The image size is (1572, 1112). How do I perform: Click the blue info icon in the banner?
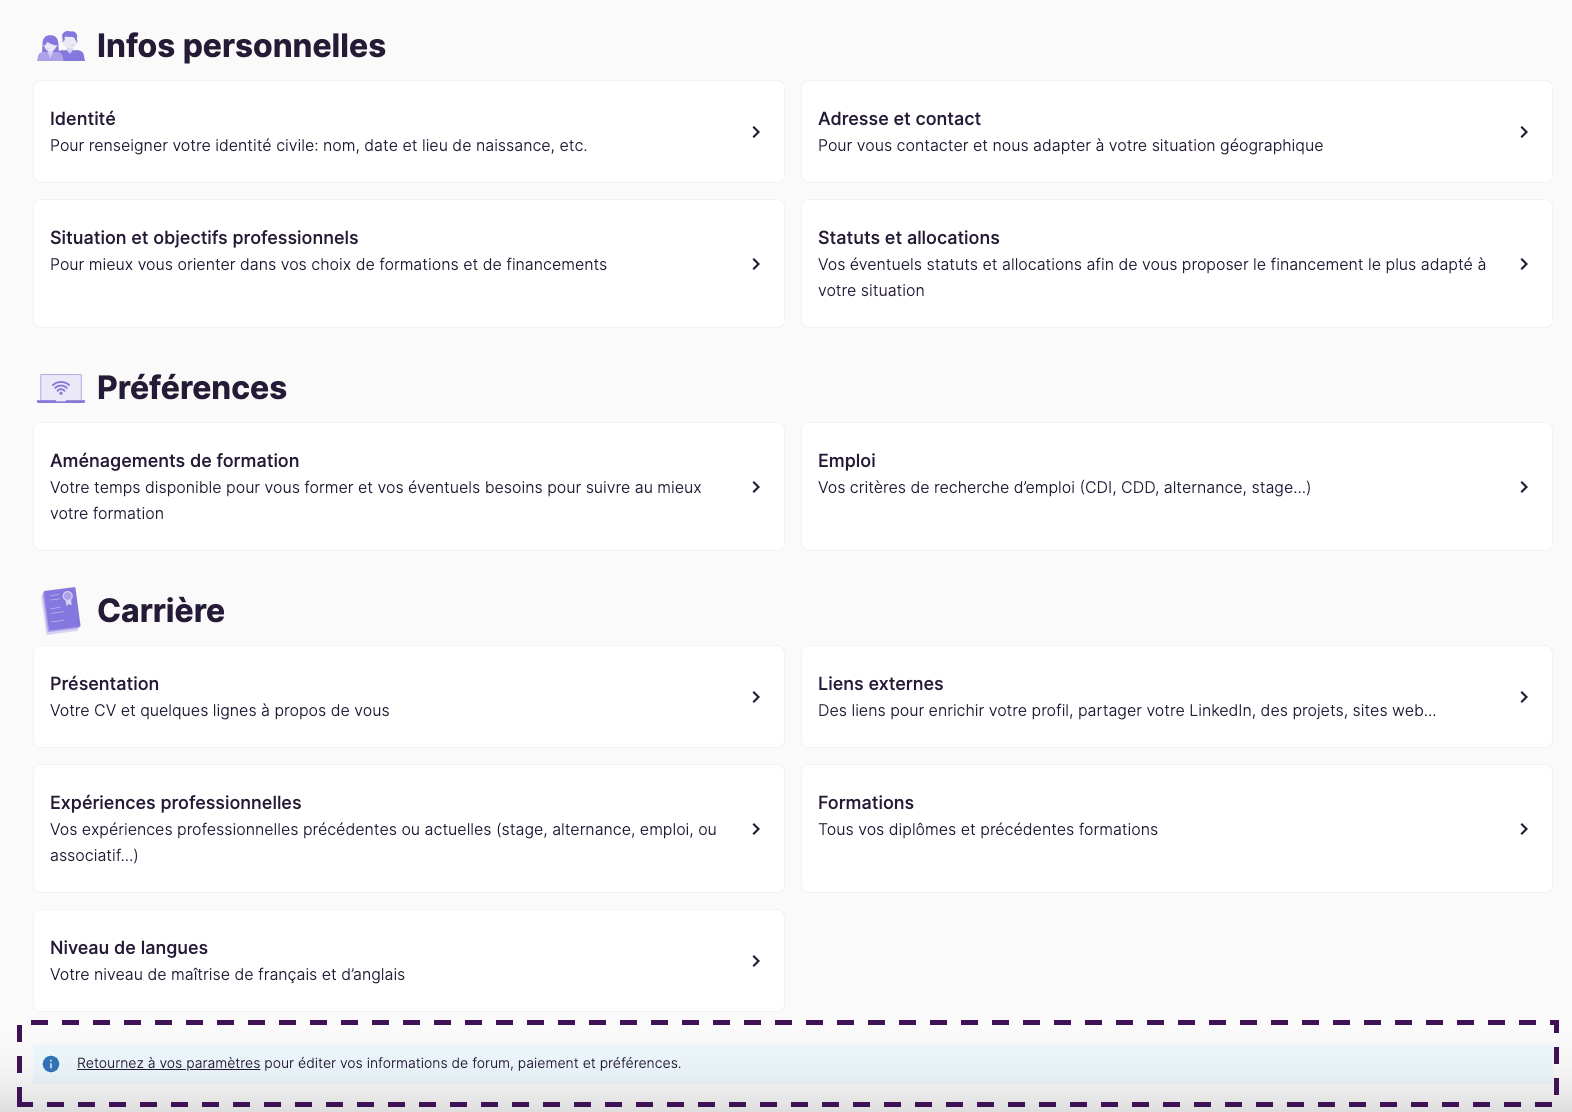tap(51, 1064)
